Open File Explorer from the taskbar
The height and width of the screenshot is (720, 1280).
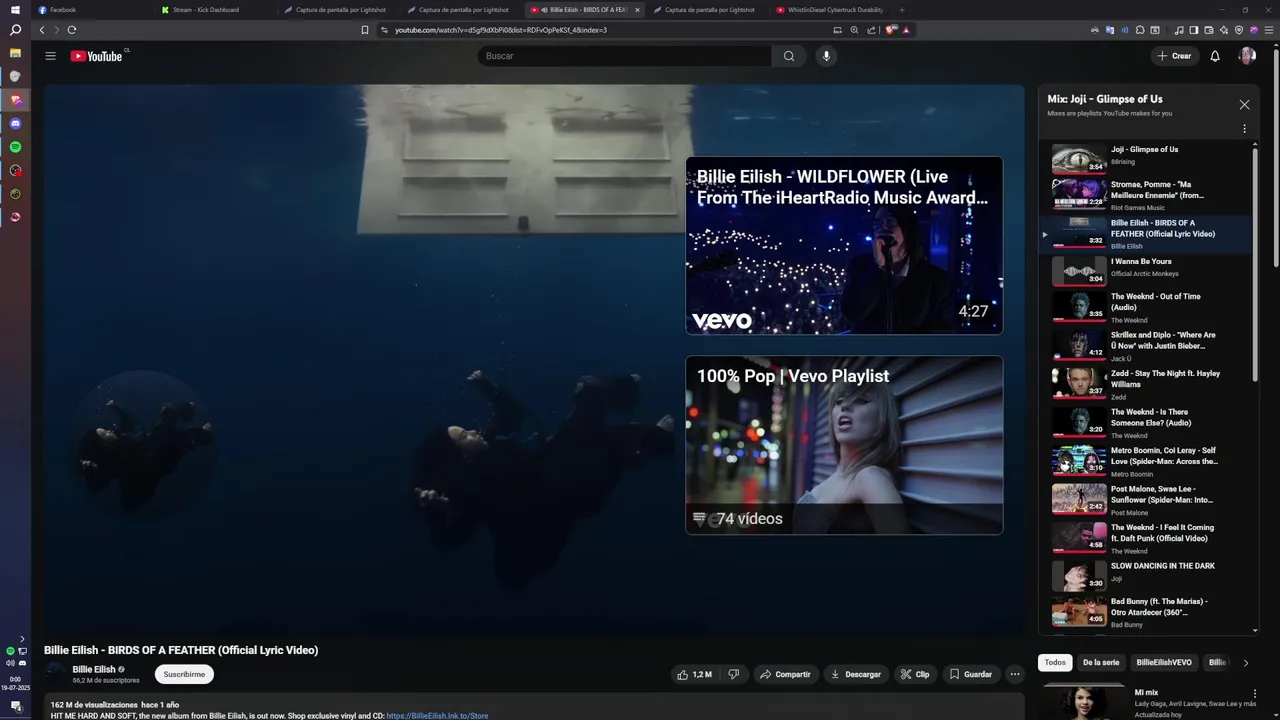[15, 52]
